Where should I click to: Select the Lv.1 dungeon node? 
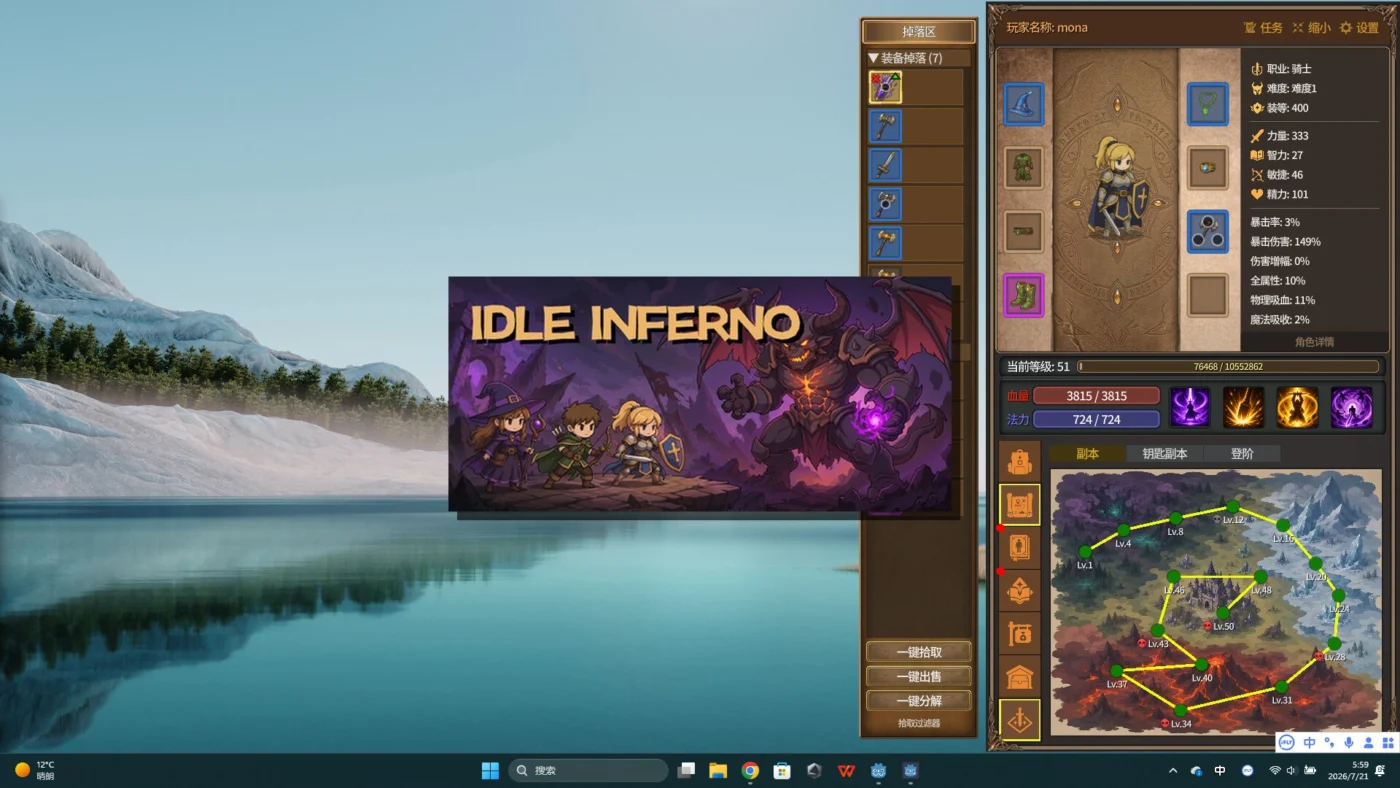point(1085,552)
